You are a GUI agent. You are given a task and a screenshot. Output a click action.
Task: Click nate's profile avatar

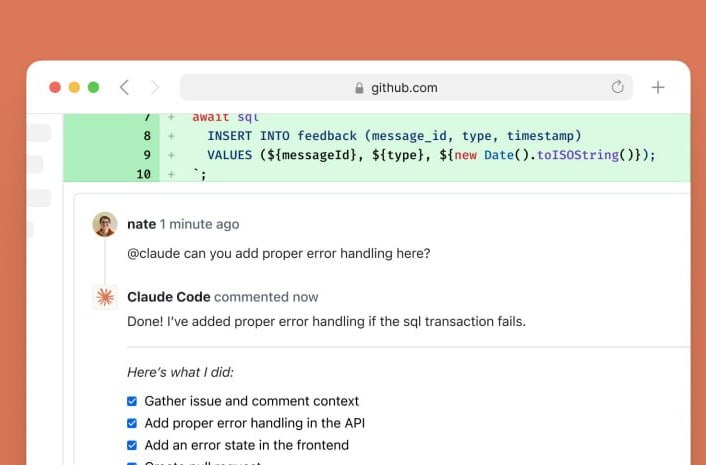coord(105,224)
